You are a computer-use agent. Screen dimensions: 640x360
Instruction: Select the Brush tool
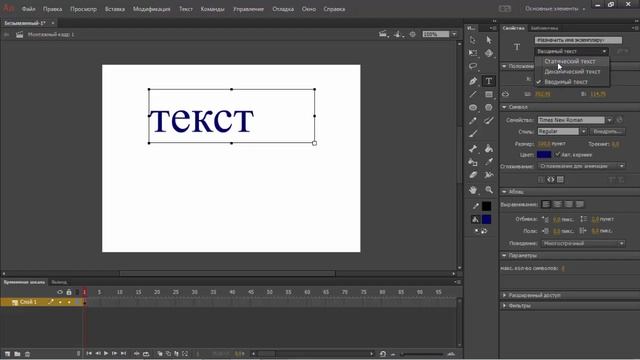(x=489, y=120)
